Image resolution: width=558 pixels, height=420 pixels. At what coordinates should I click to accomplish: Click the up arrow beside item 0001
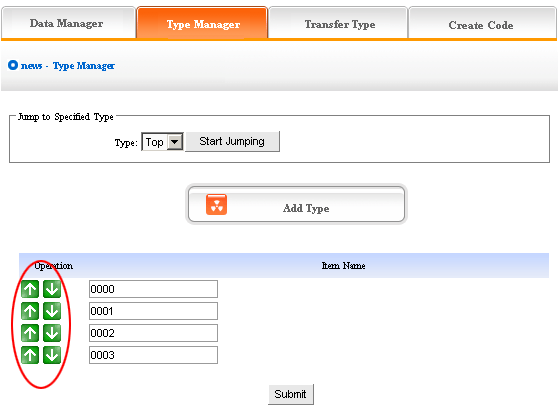30,311
